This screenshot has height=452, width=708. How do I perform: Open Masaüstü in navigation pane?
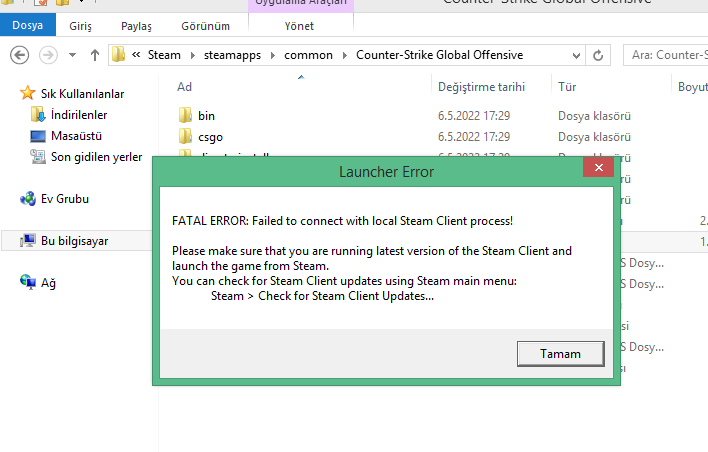[76, 136]
